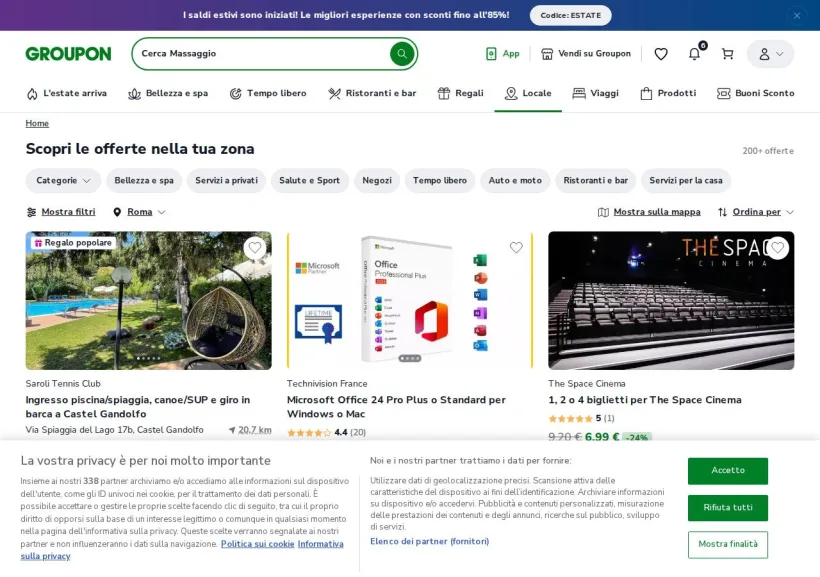Open Tempo libero navigation item
Screen dimensions: 820x577
tap(268, 93)
